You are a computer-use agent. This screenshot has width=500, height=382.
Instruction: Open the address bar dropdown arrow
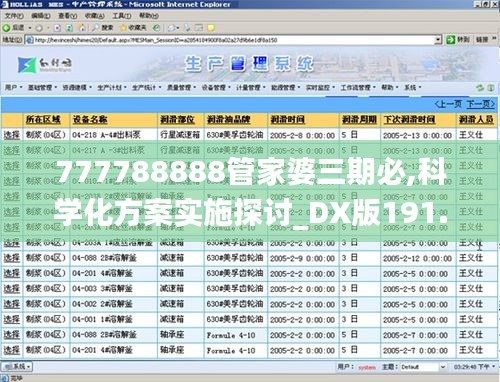coord(438,40)
